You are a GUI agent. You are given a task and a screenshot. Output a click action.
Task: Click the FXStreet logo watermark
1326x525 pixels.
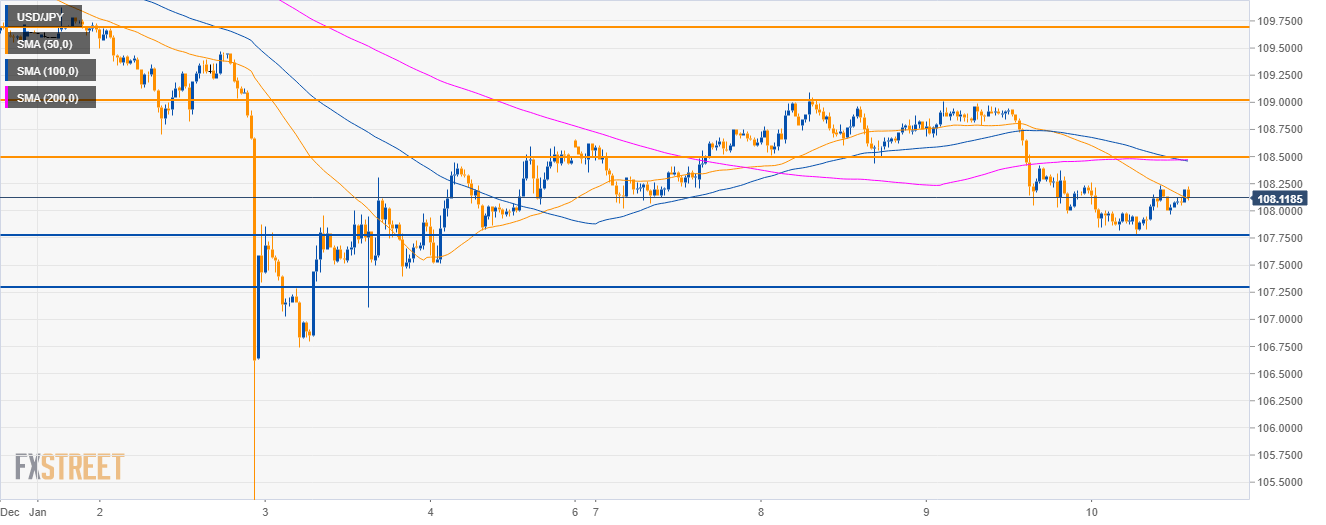click(69, 467)
